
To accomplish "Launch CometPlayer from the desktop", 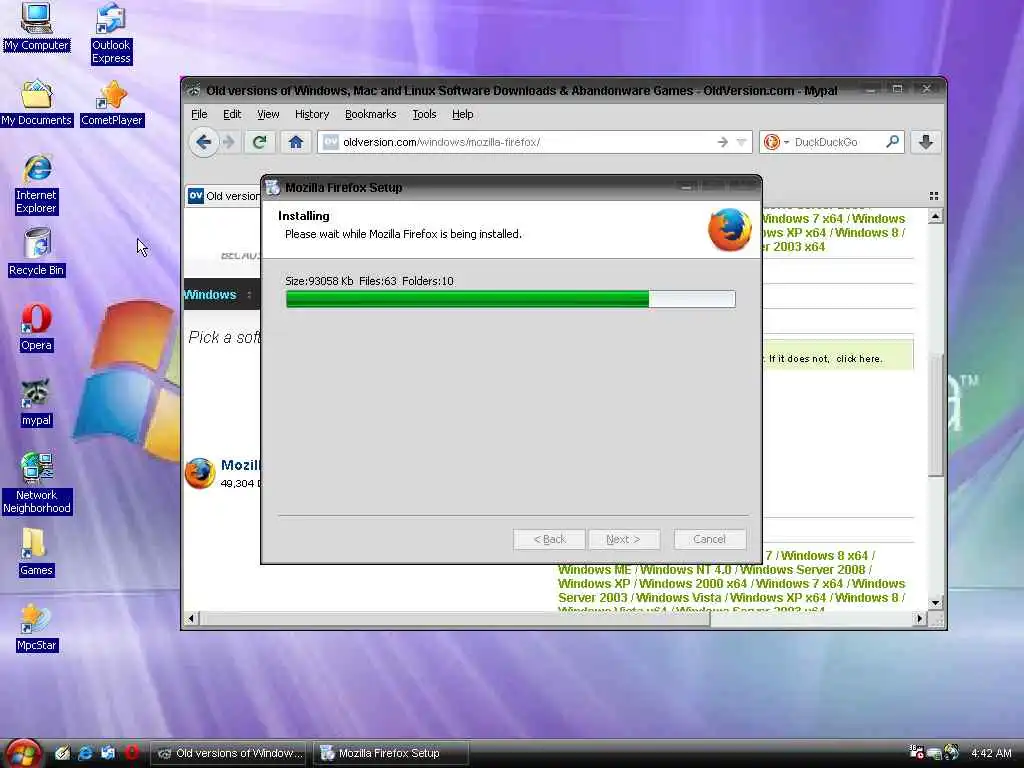I will (x=112, y=102).
